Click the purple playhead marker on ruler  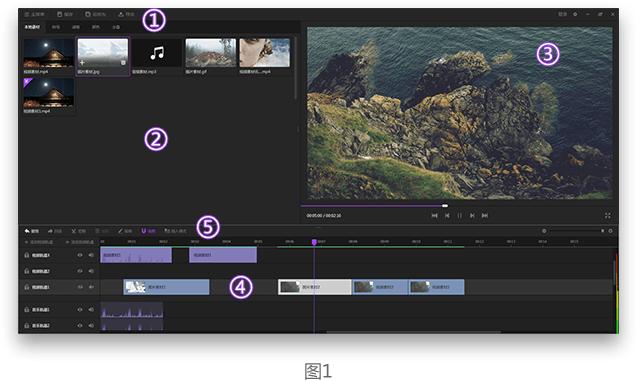(x=314, y=242)
